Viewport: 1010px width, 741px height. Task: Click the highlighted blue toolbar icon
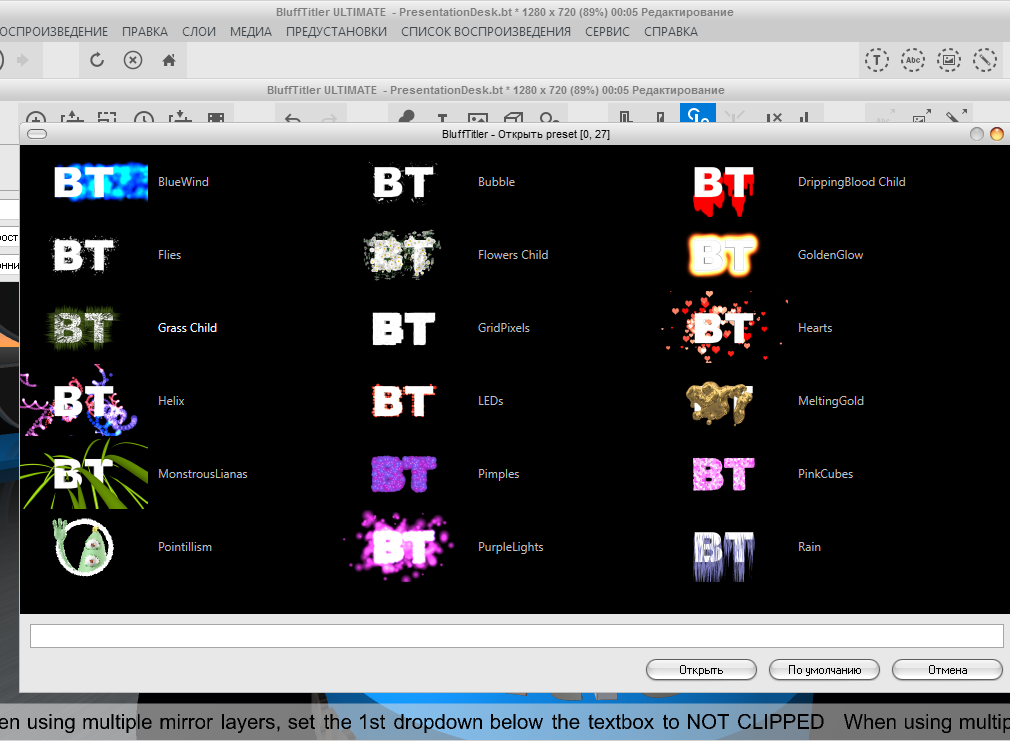(x=698, y=113)
